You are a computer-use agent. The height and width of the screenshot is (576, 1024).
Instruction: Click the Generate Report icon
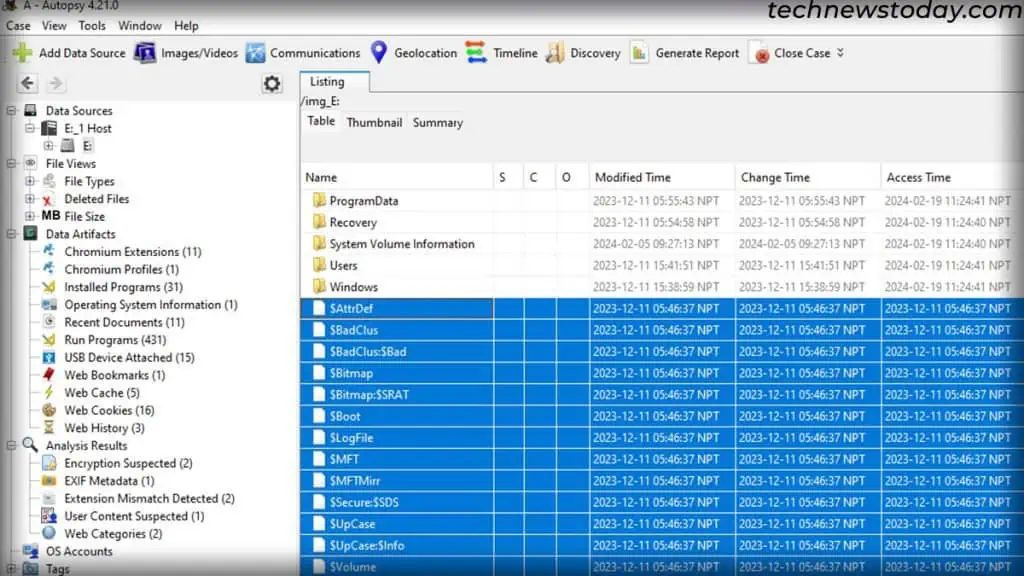tap(639, 53)
